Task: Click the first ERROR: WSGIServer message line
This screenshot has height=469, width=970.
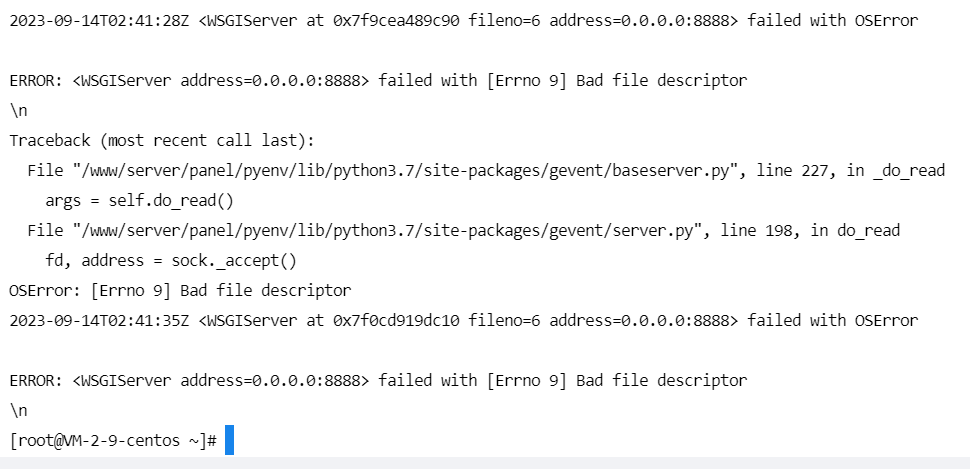Action: 378,81
